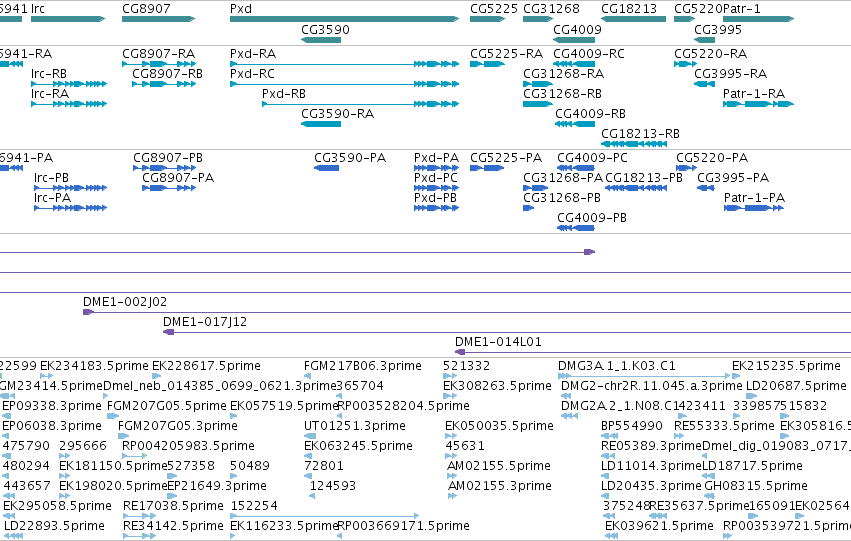Viewport: 851px width, 541px height.
Task: Select the EK215235.5prime label
Action: point(786,366)
